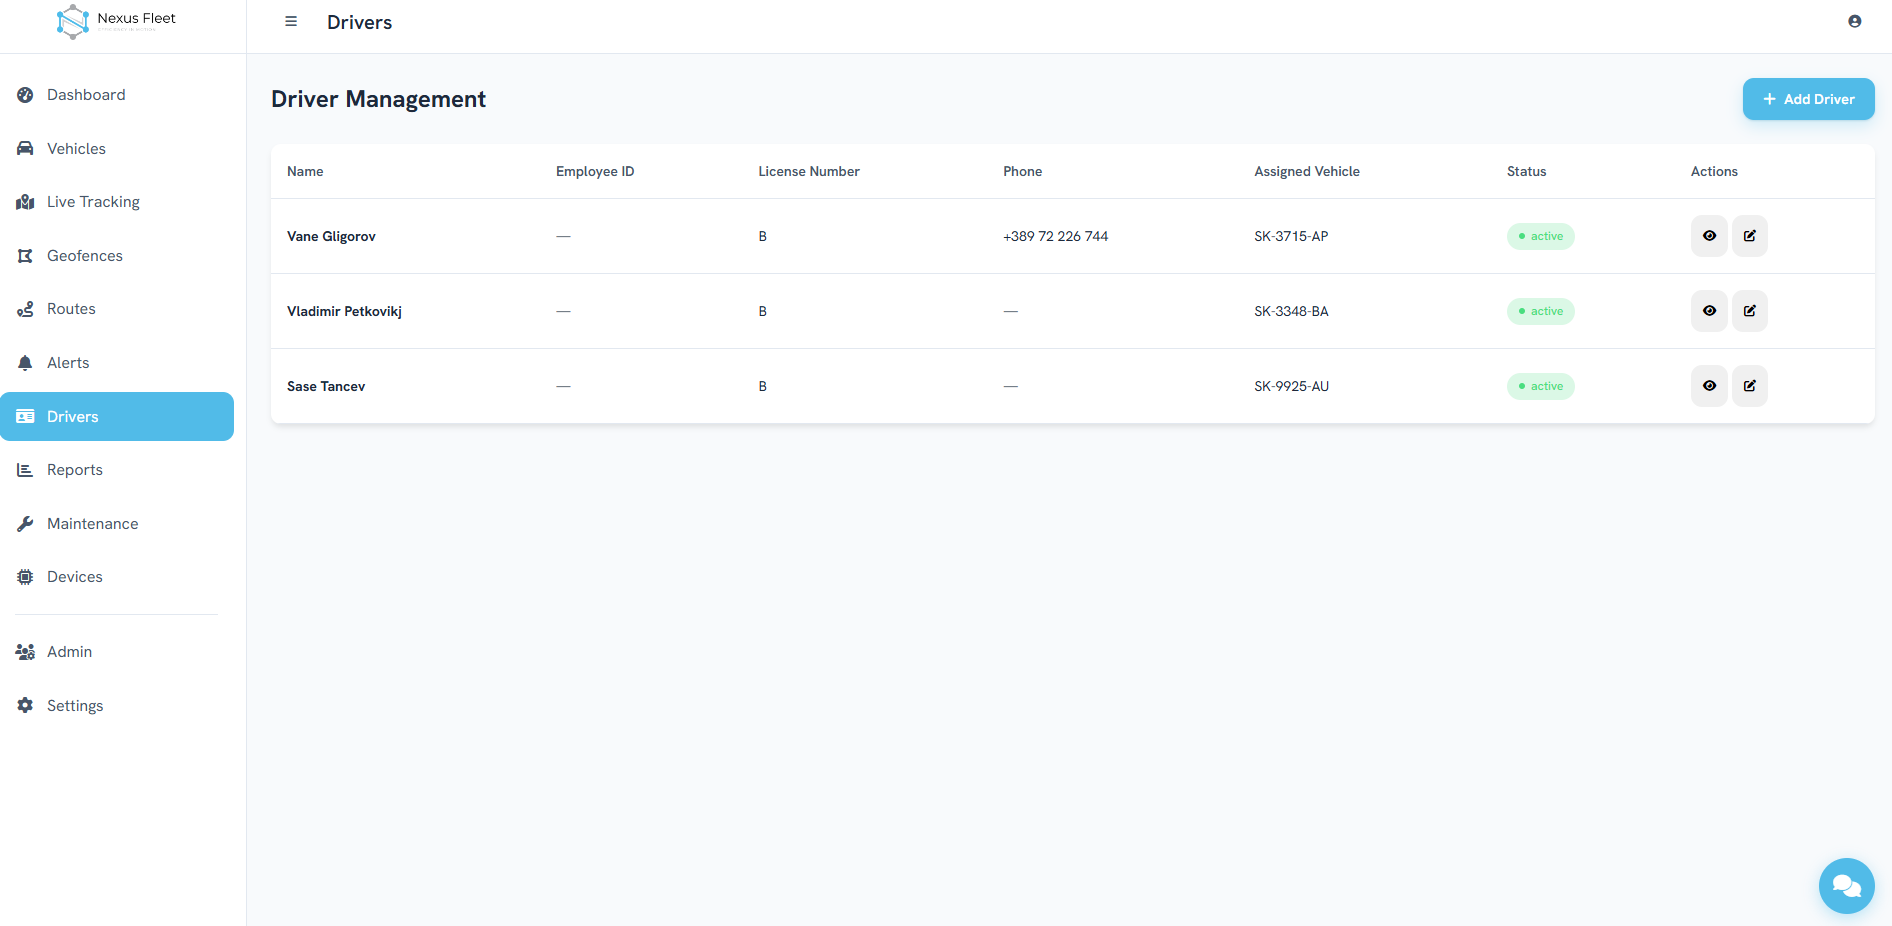This screenshot has height=926, width=1892.
Task: Click assigned vehicle SK-3348-BA
Action: pyautogui.click(x=1291, y=312)
